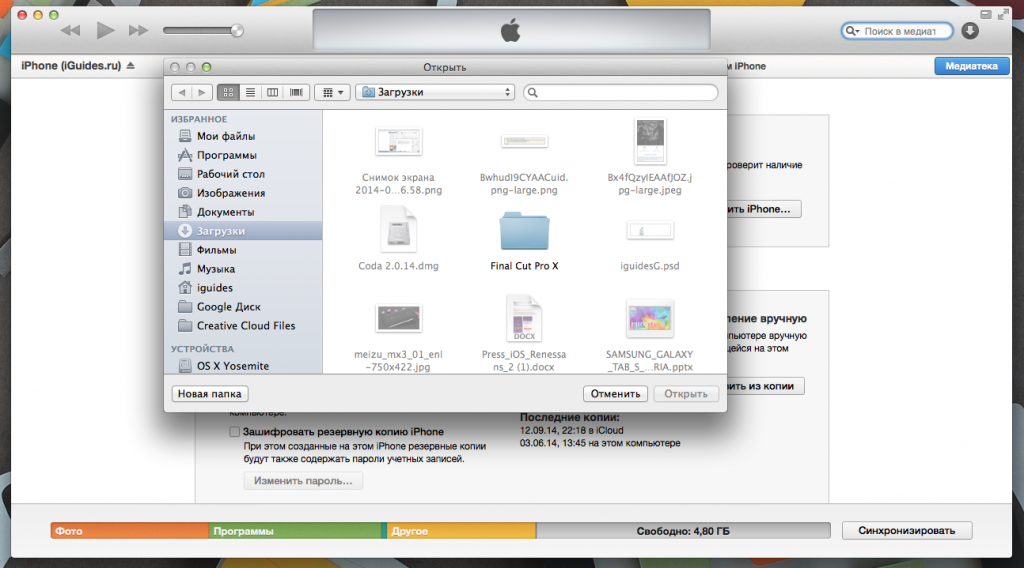Switch file dialog to list view

pos(250,92)
